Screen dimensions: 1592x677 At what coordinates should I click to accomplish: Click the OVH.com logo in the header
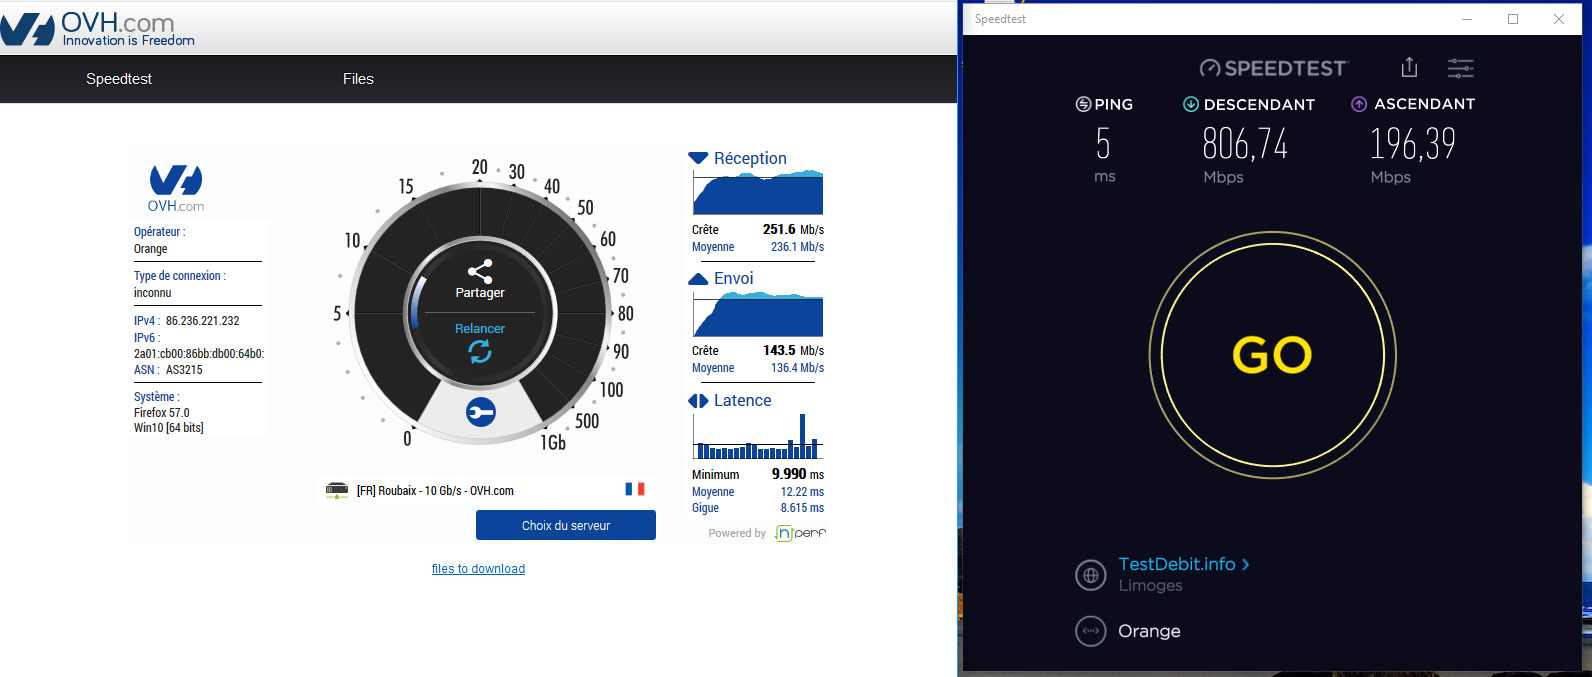98,28
